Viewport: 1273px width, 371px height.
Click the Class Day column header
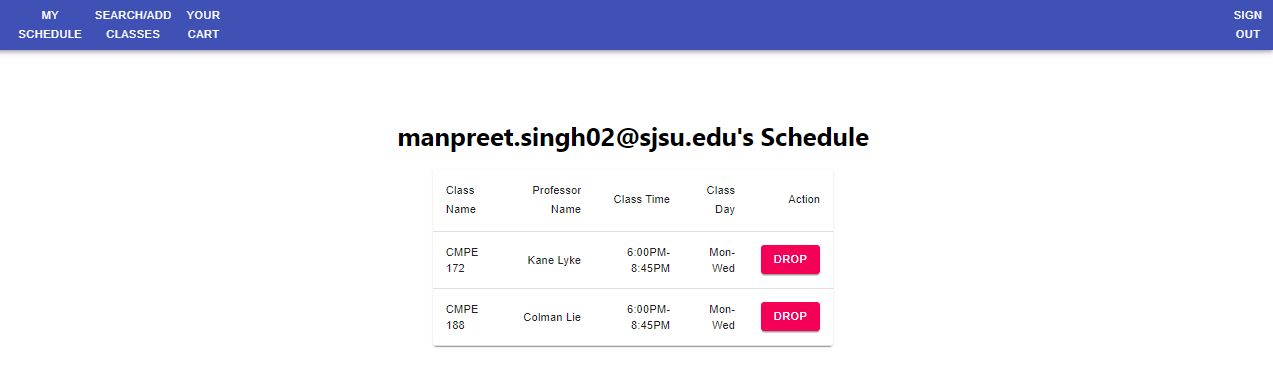720,200
